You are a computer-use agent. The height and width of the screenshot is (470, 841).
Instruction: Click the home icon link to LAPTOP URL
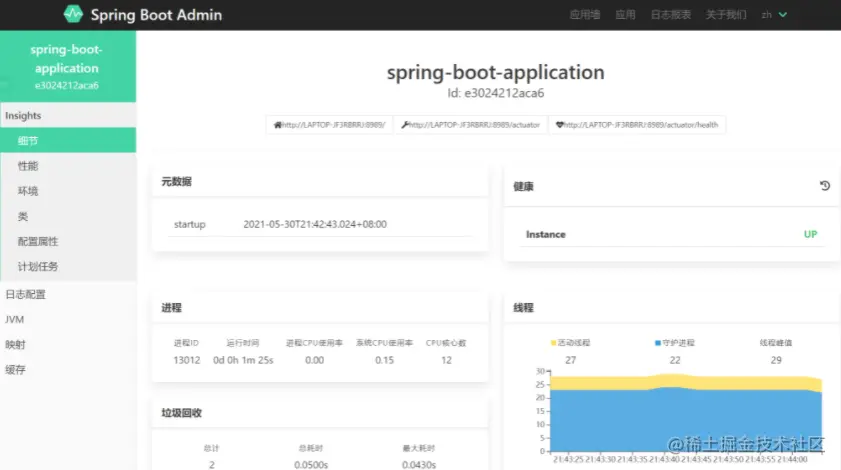pos(277,125)
